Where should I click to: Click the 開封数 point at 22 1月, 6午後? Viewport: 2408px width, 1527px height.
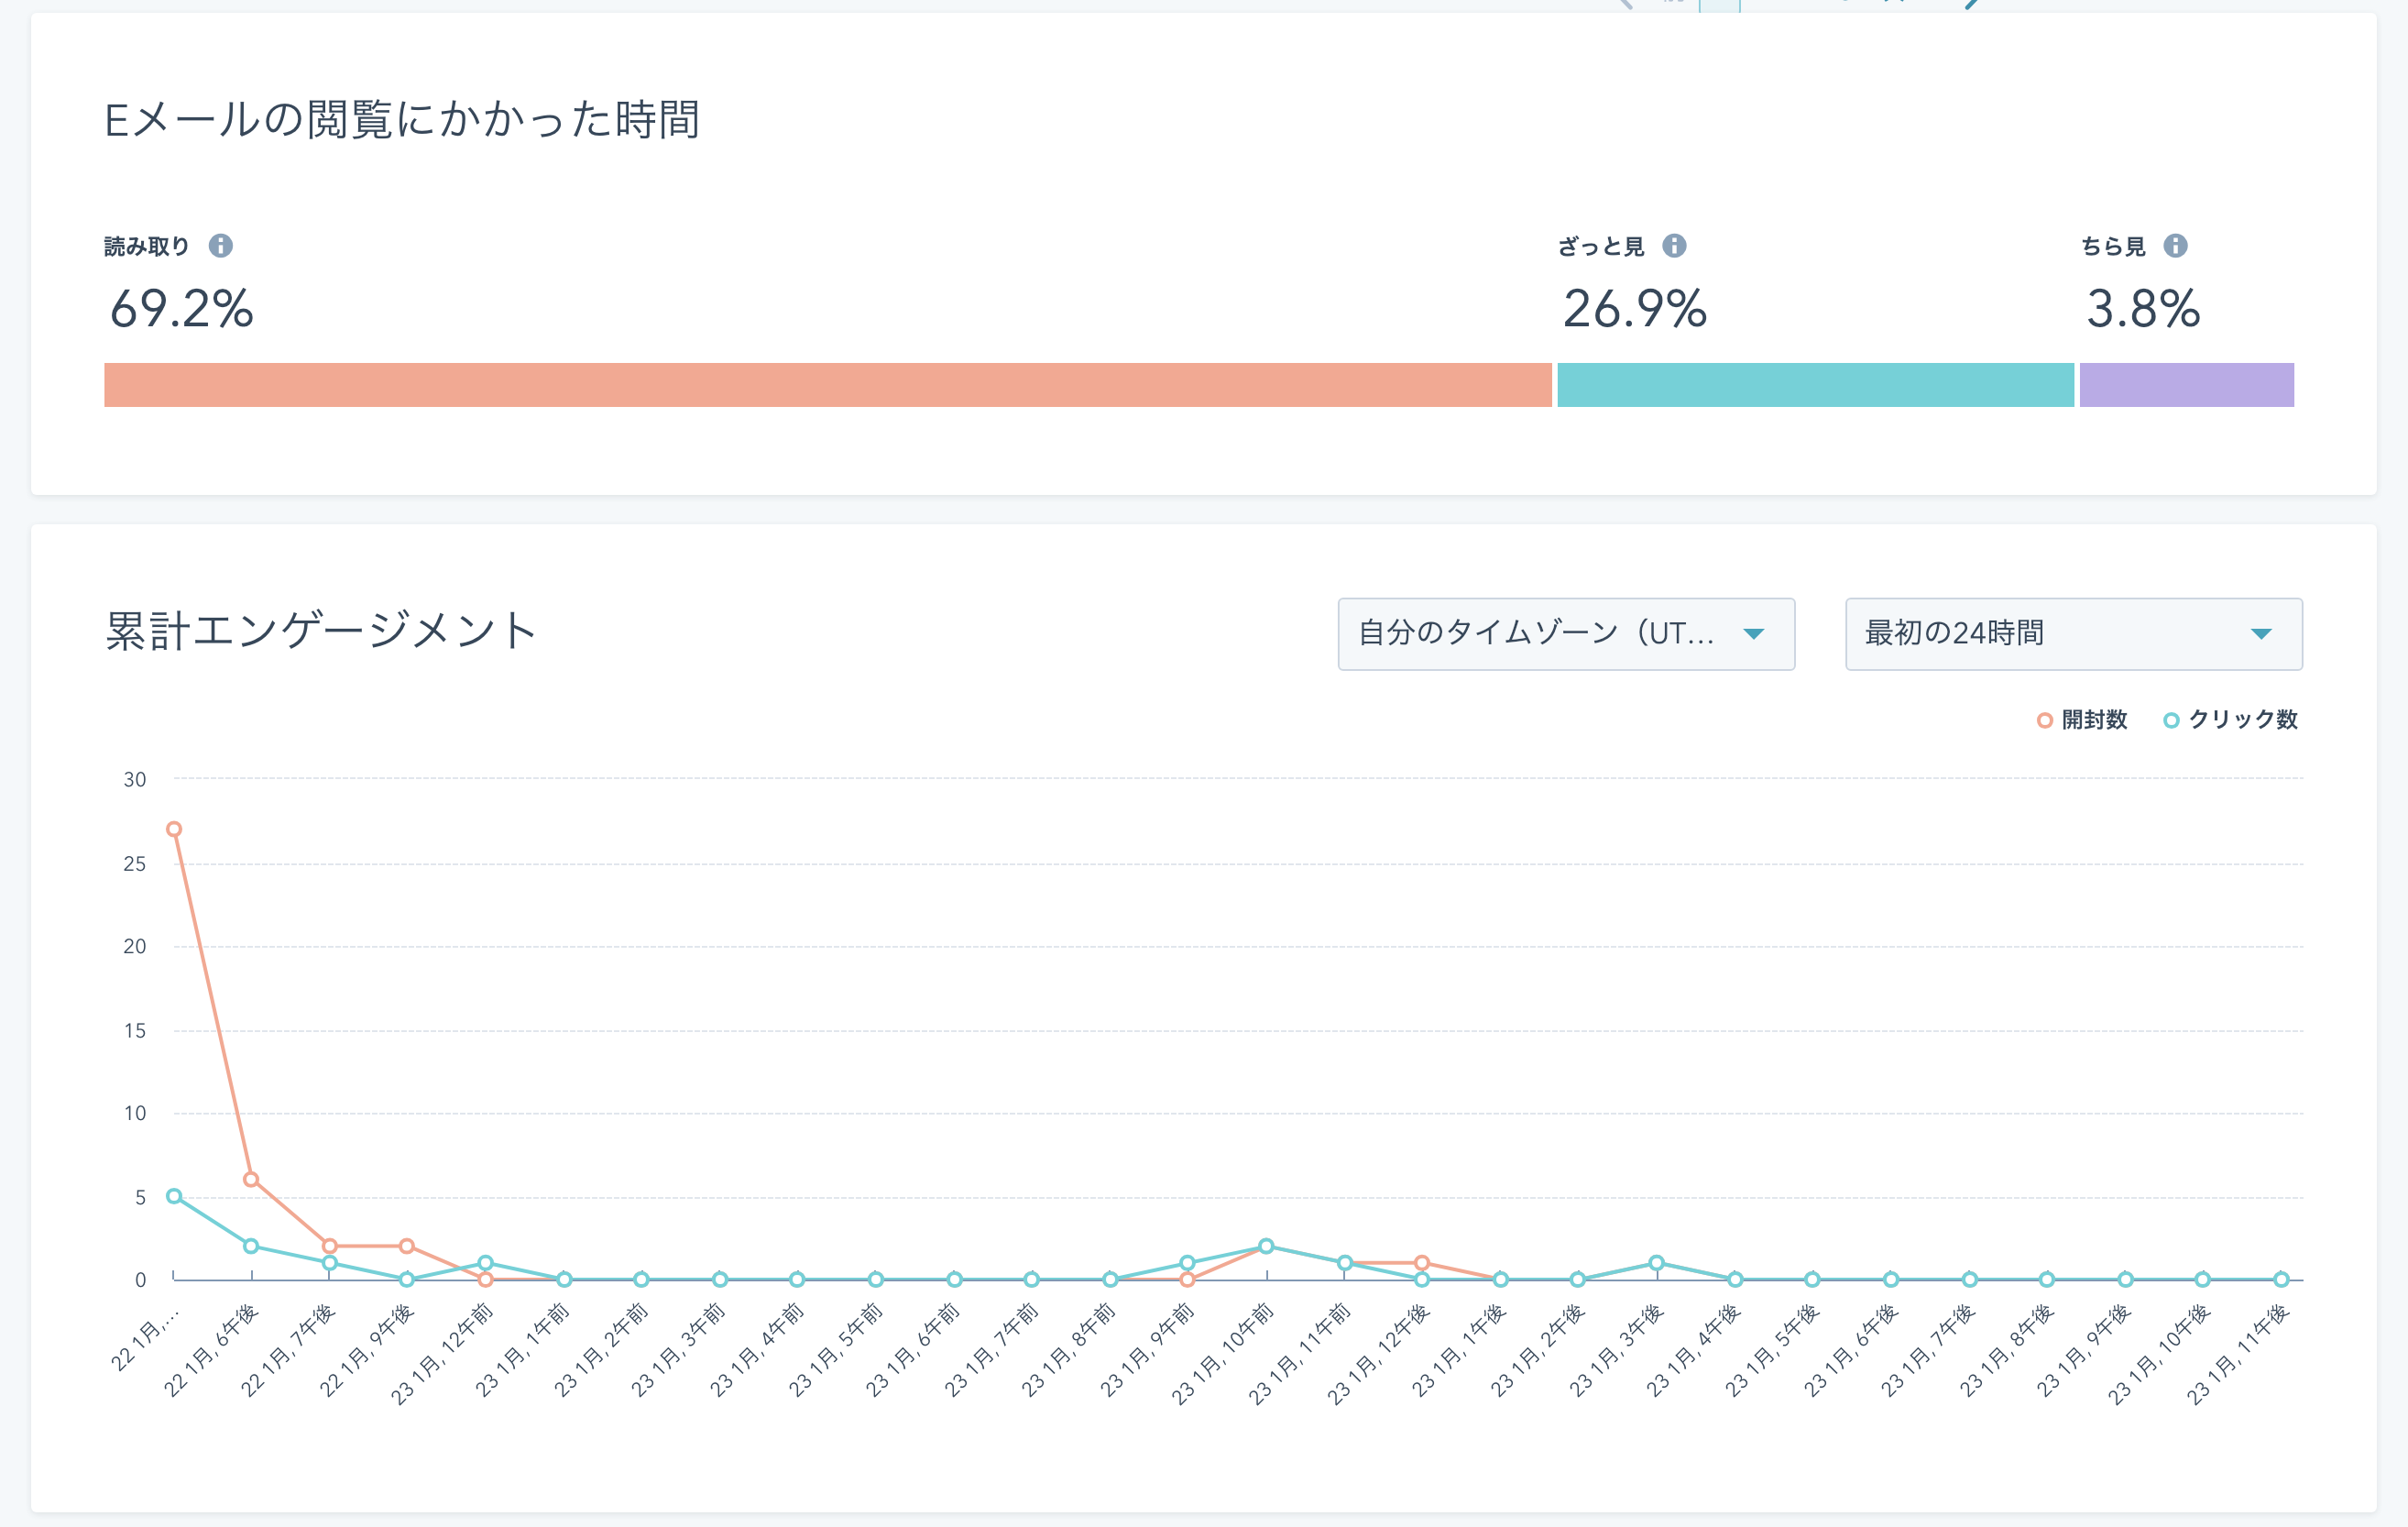click(251, 1180)
